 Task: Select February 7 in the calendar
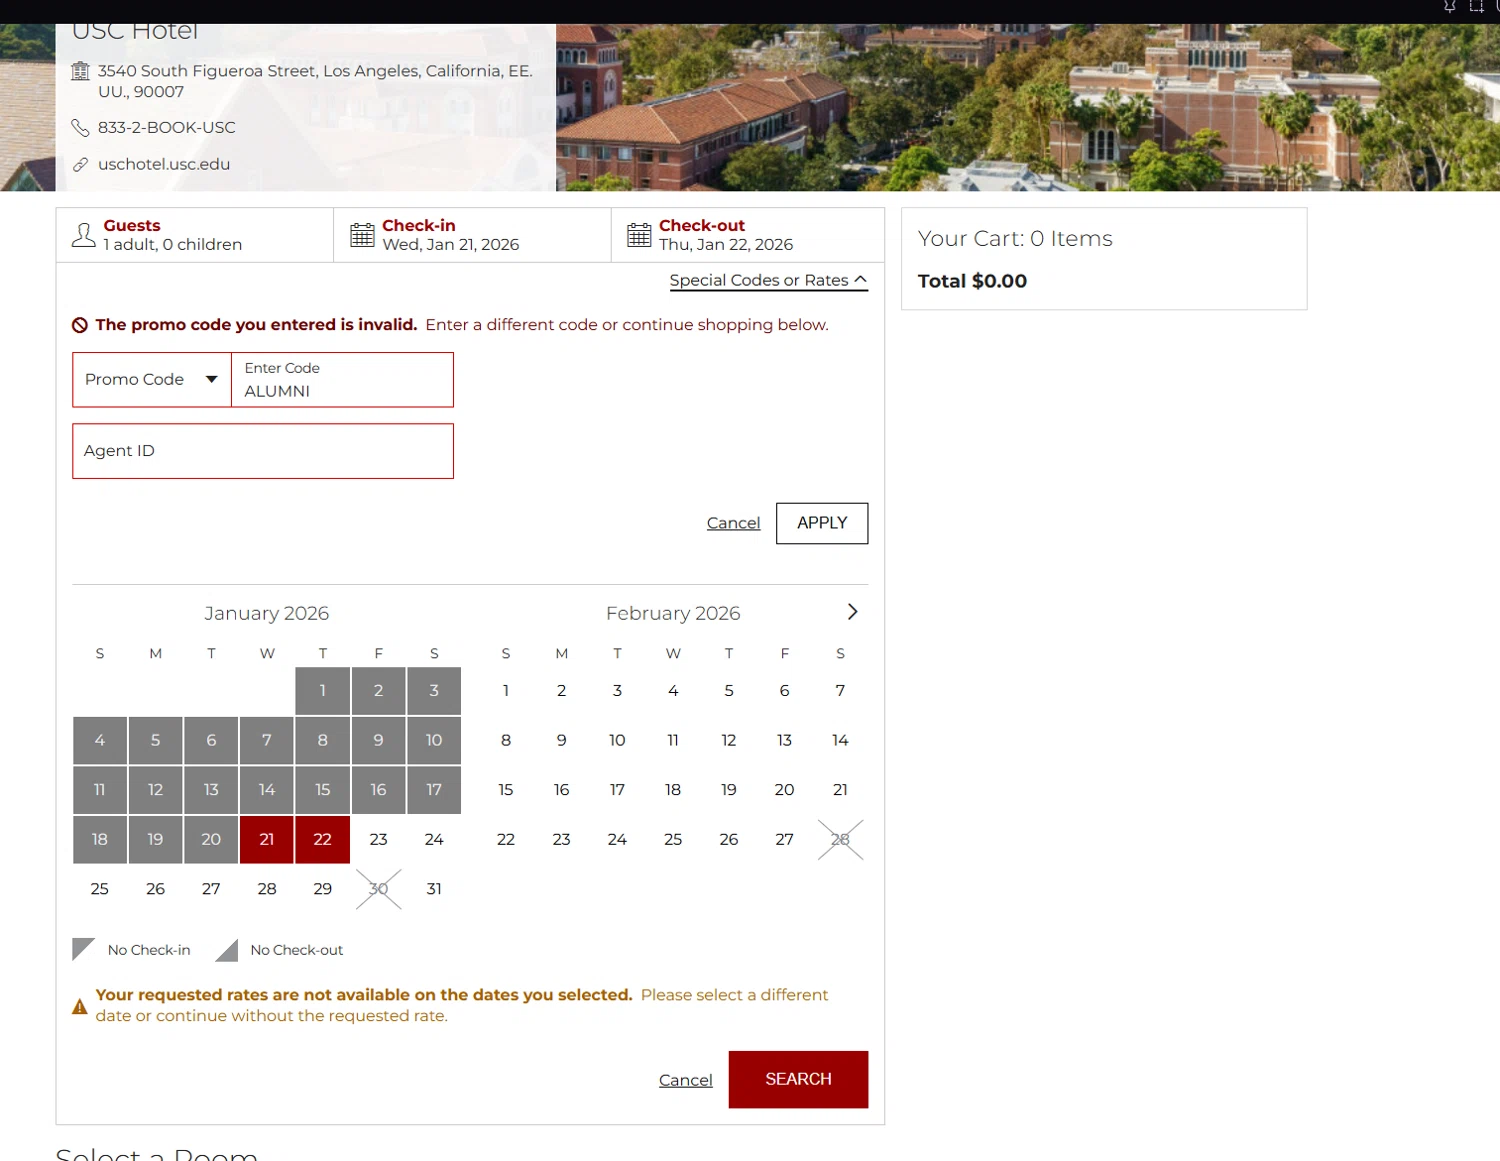(x=840, y=691)
